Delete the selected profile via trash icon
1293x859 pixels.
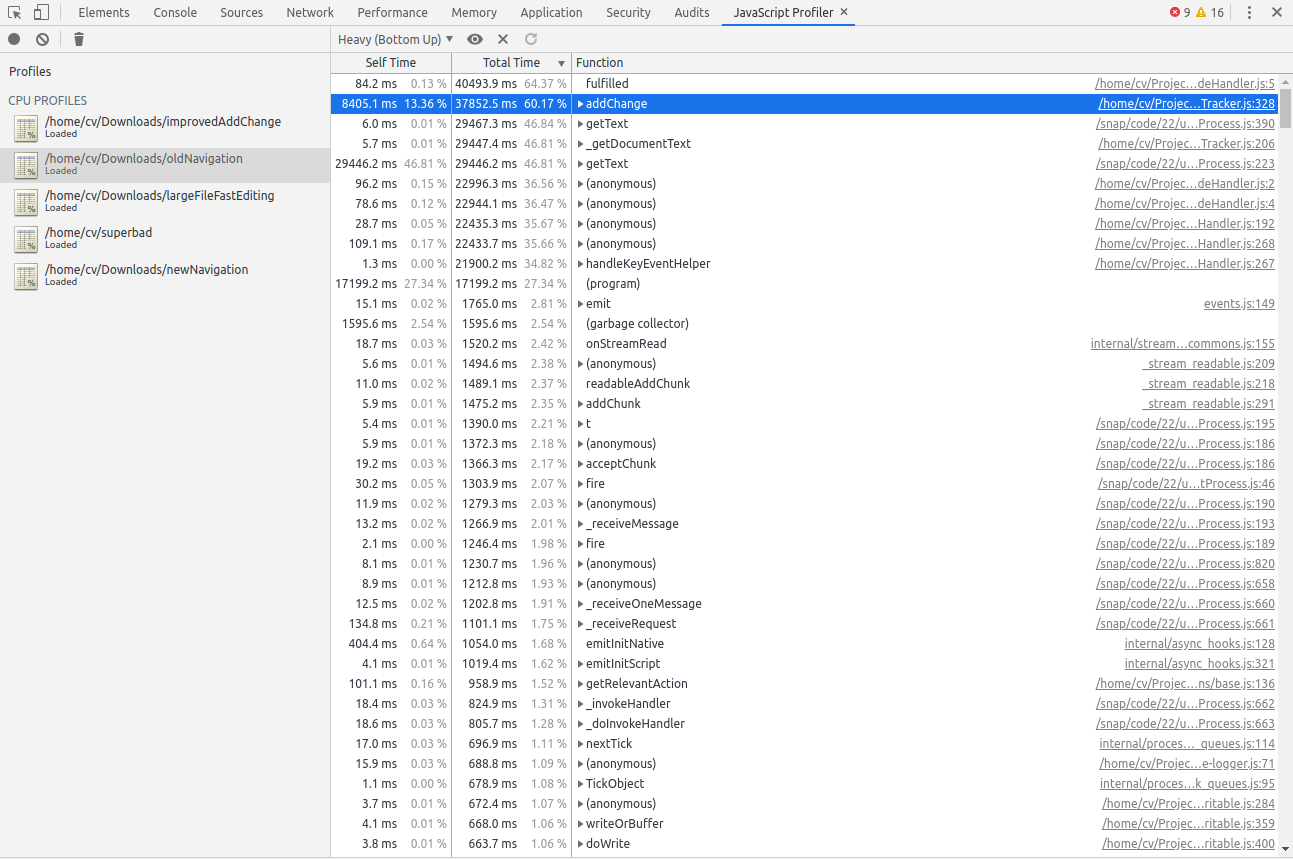point(78,39)
